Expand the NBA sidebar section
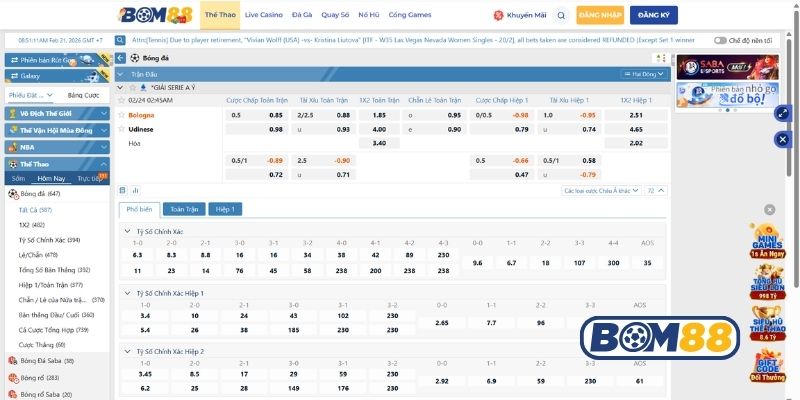 (x=104, y=147)
